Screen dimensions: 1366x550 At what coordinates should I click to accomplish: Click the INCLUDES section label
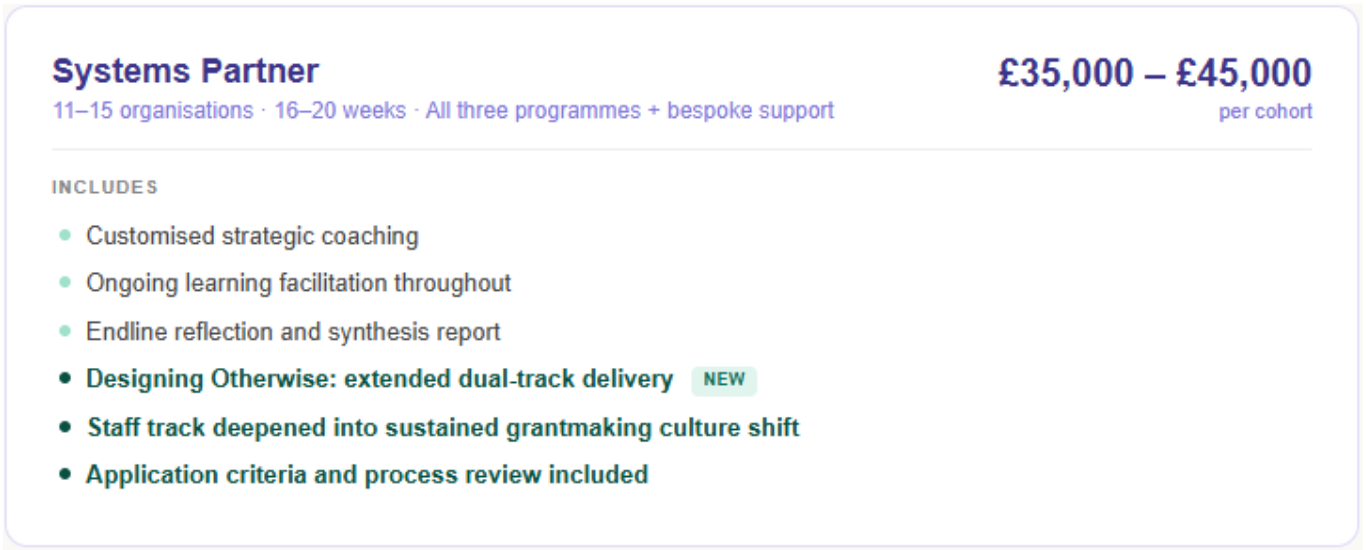point(105,187)
